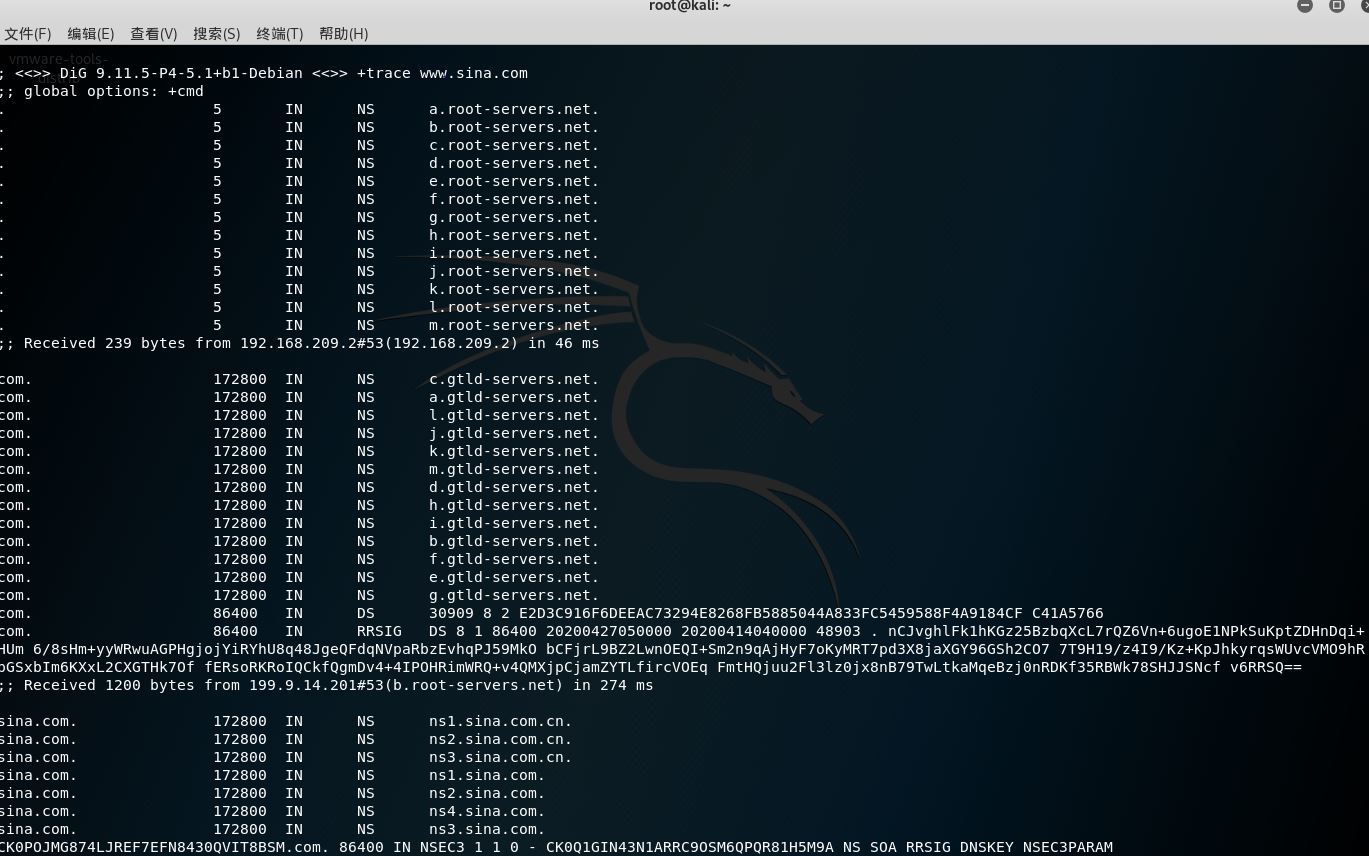Select ns2.sina.com. entry
Viewport: 1369px width, 856px height.
pos(487,793)
